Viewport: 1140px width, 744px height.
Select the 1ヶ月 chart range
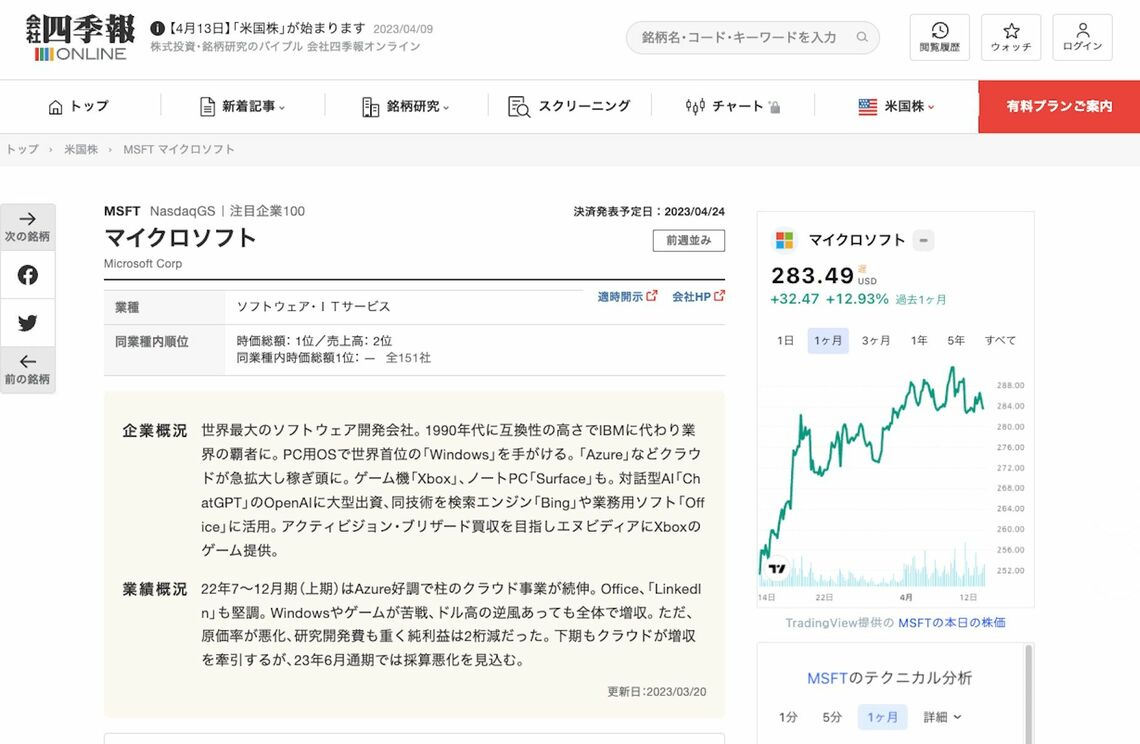828,340
